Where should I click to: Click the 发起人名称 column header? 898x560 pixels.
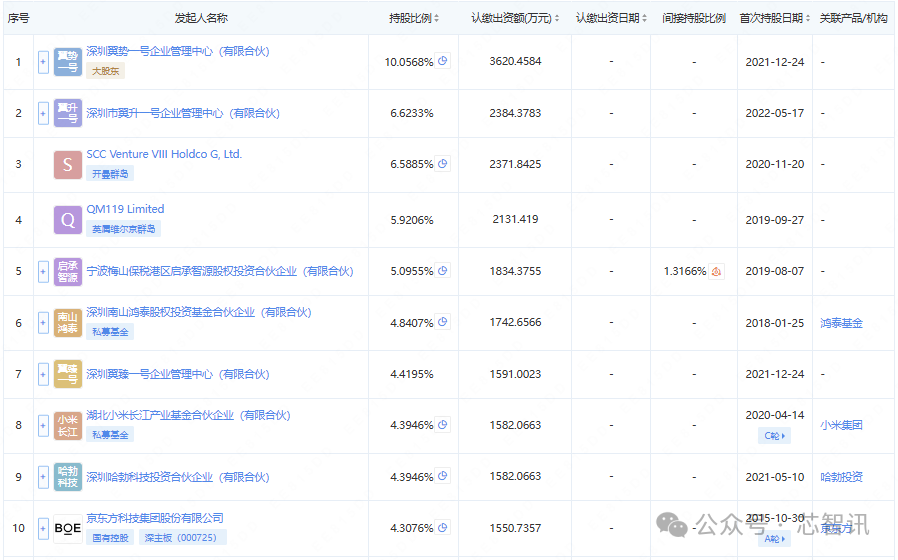pos(201,18)
